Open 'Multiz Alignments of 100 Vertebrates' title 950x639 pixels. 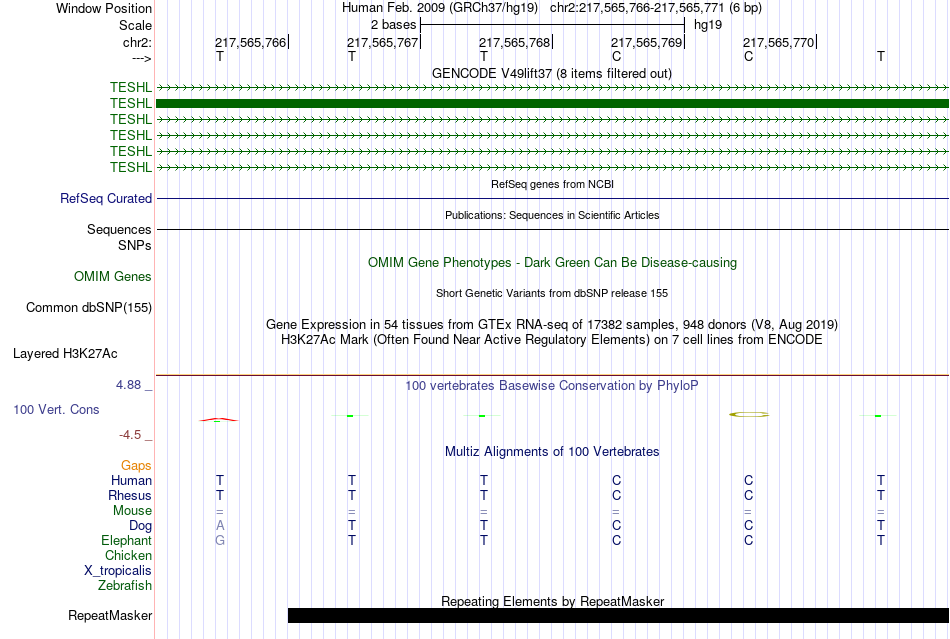[552, 451]
